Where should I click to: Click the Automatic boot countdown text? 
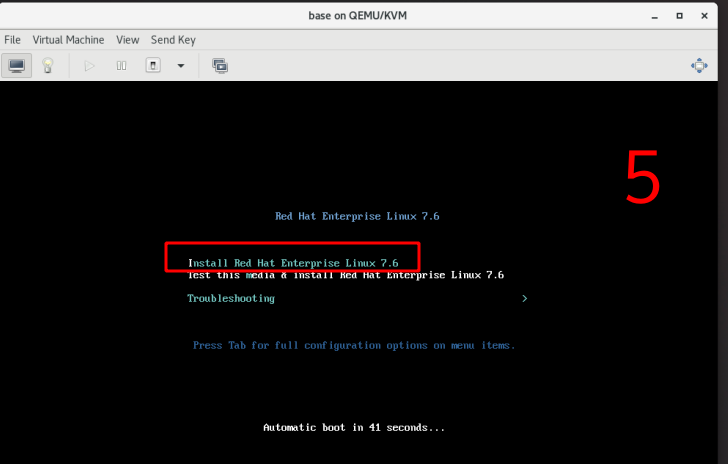coord(354,427)
